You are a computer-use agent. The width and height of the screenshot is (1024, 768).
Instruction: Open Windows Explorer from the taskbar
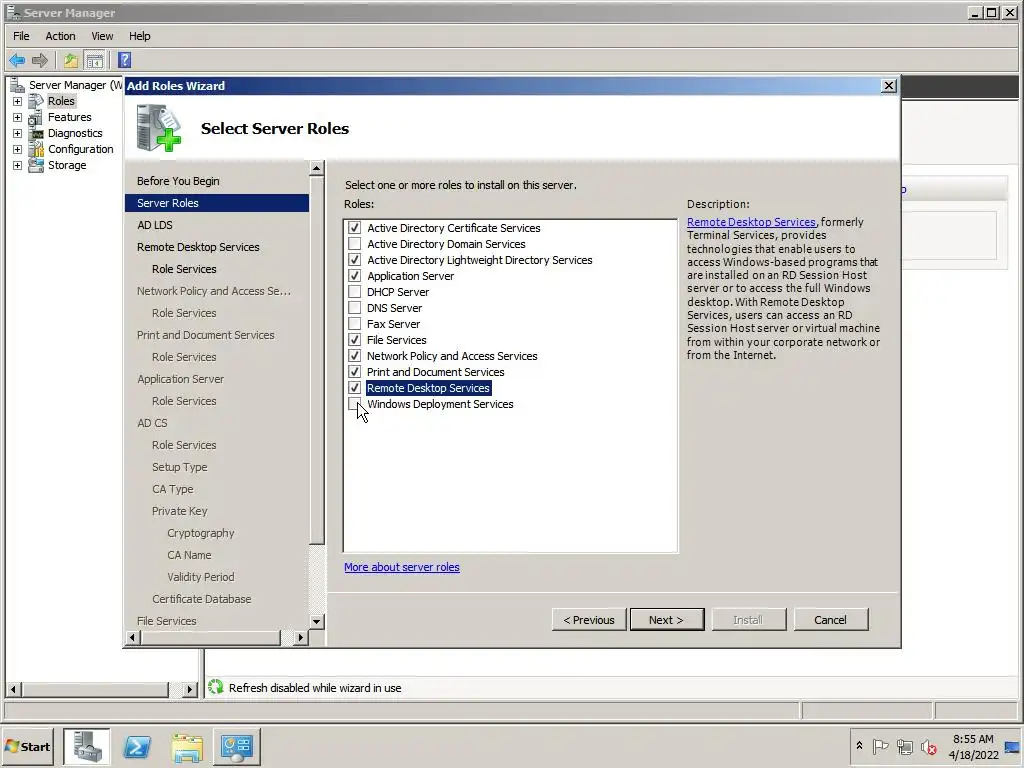pyautogui.click(x=187, y=746)
